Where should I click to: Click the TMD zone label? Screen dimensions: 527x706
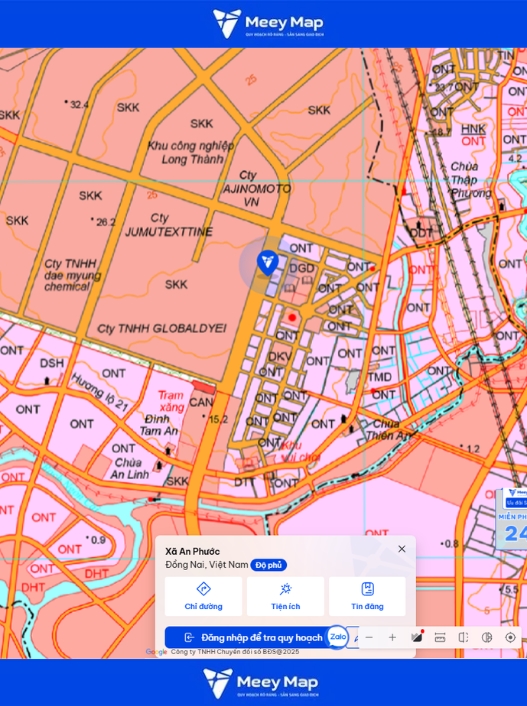[380, 377]
